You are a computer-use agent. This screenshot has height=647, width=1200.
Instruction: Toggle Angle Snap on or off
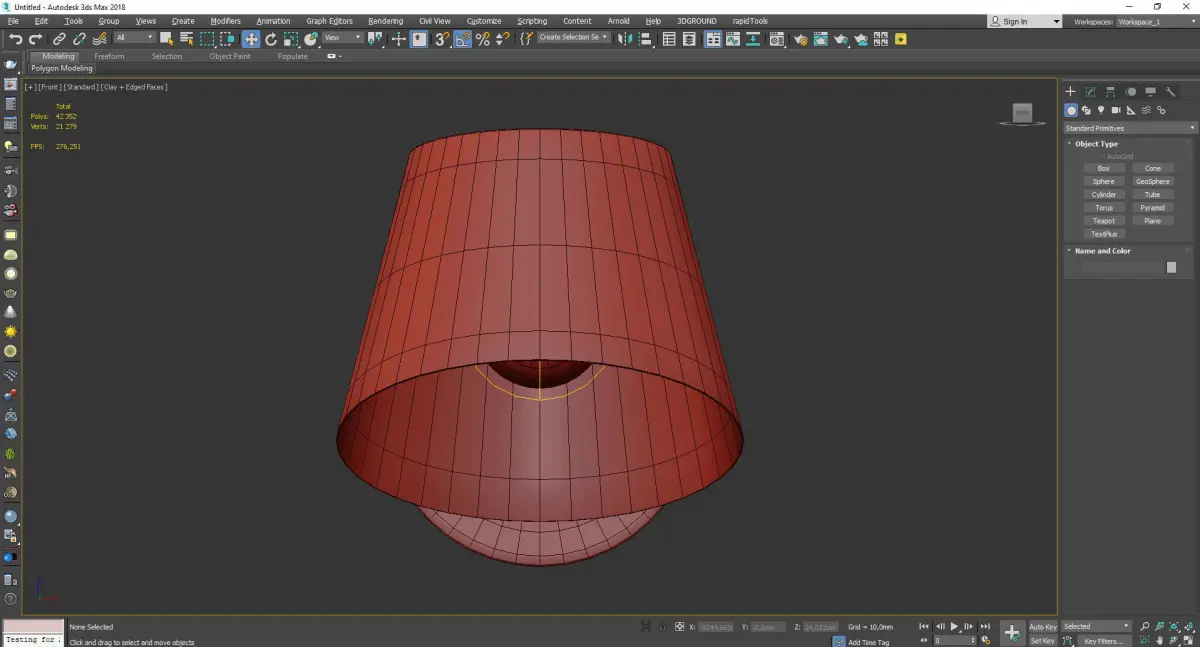(x=463, y=39)
